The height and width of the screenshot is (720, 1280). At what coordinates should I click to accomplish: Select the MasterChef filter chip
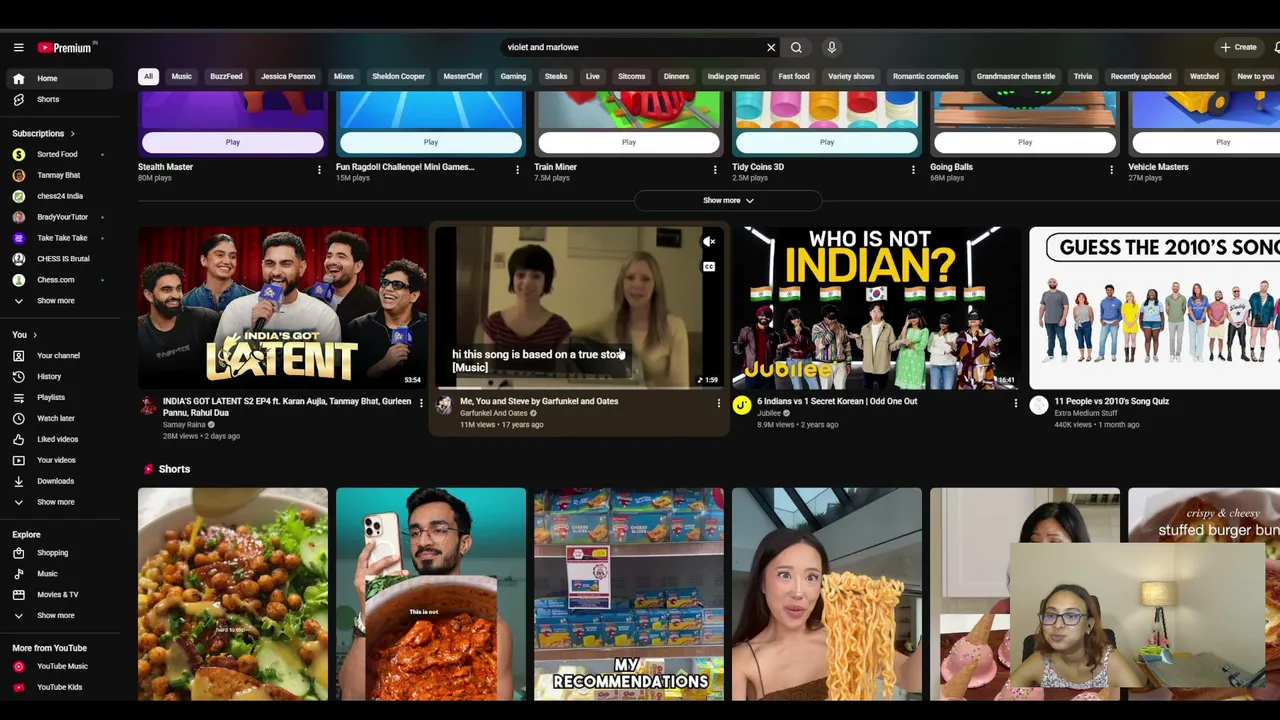pos(462,76)
